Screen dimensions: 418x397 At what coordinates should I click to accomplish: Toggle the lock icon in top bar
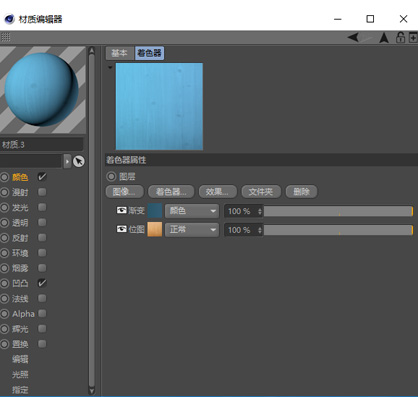[x=400, y=37]
